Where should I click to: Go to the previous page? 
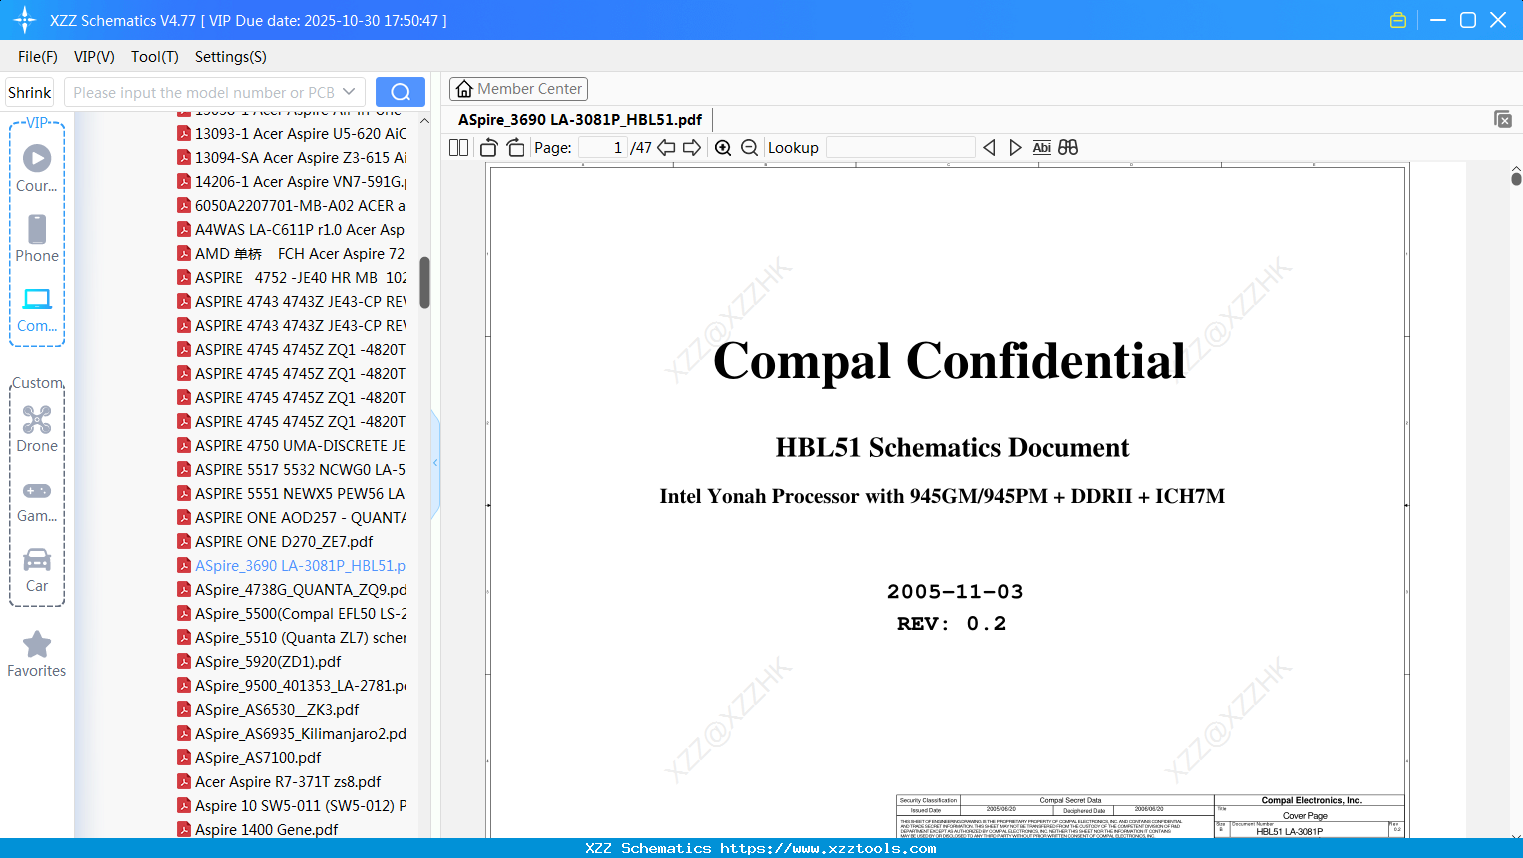coord(666,148)
